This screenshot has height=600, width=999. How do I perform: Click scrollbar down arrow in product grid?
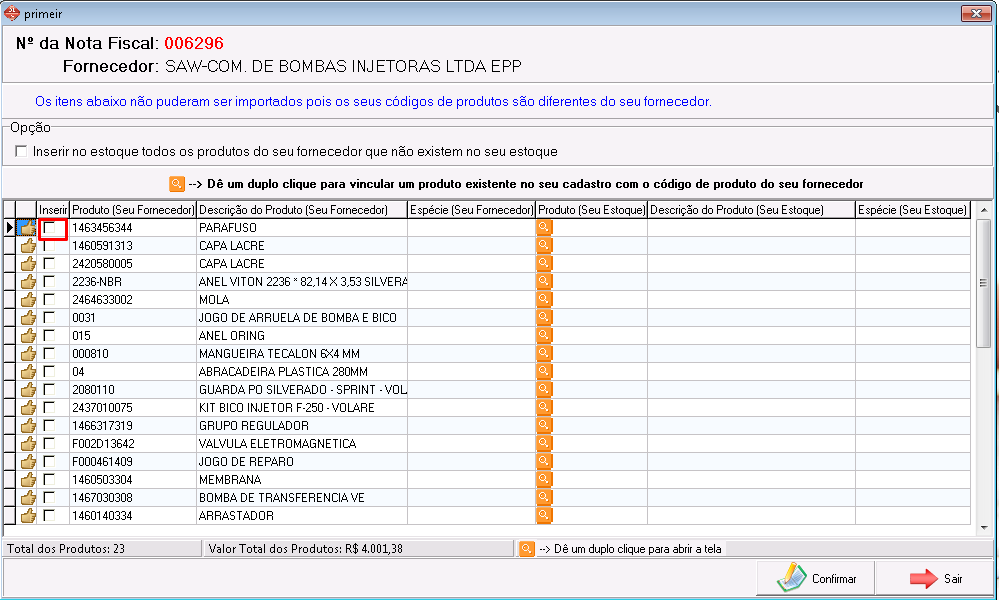coord(984,527)
